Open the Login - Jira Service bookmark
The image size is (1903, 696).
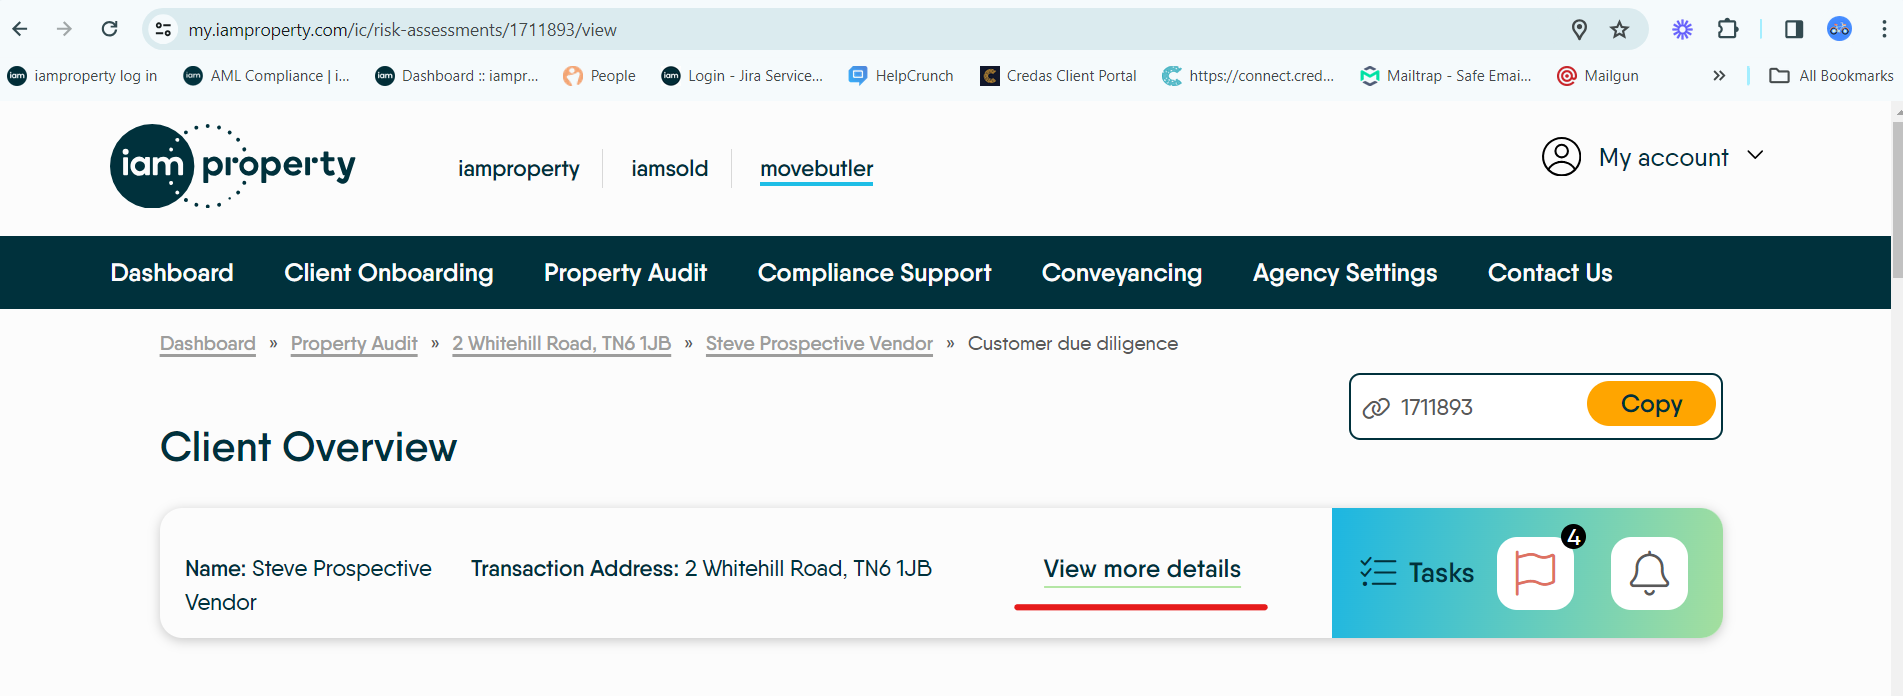point(742,76)
